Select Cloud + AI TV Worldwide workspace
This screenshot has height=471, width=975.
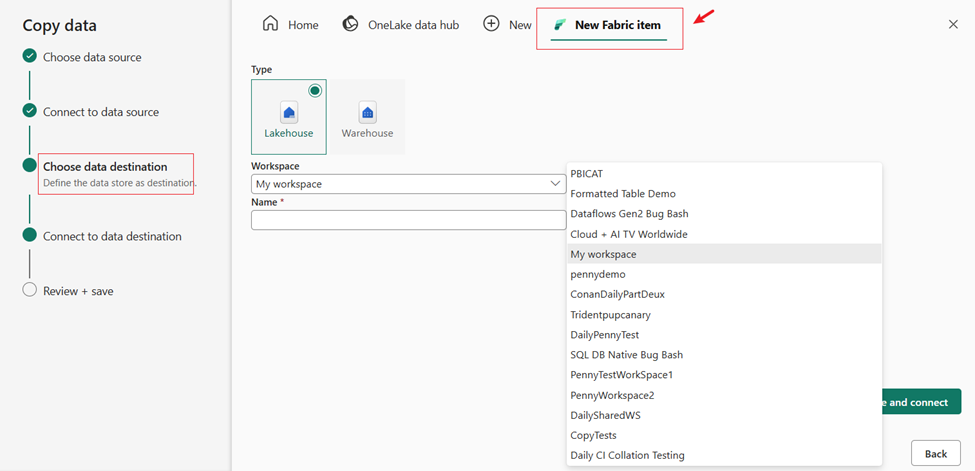[x=724, y=234]
